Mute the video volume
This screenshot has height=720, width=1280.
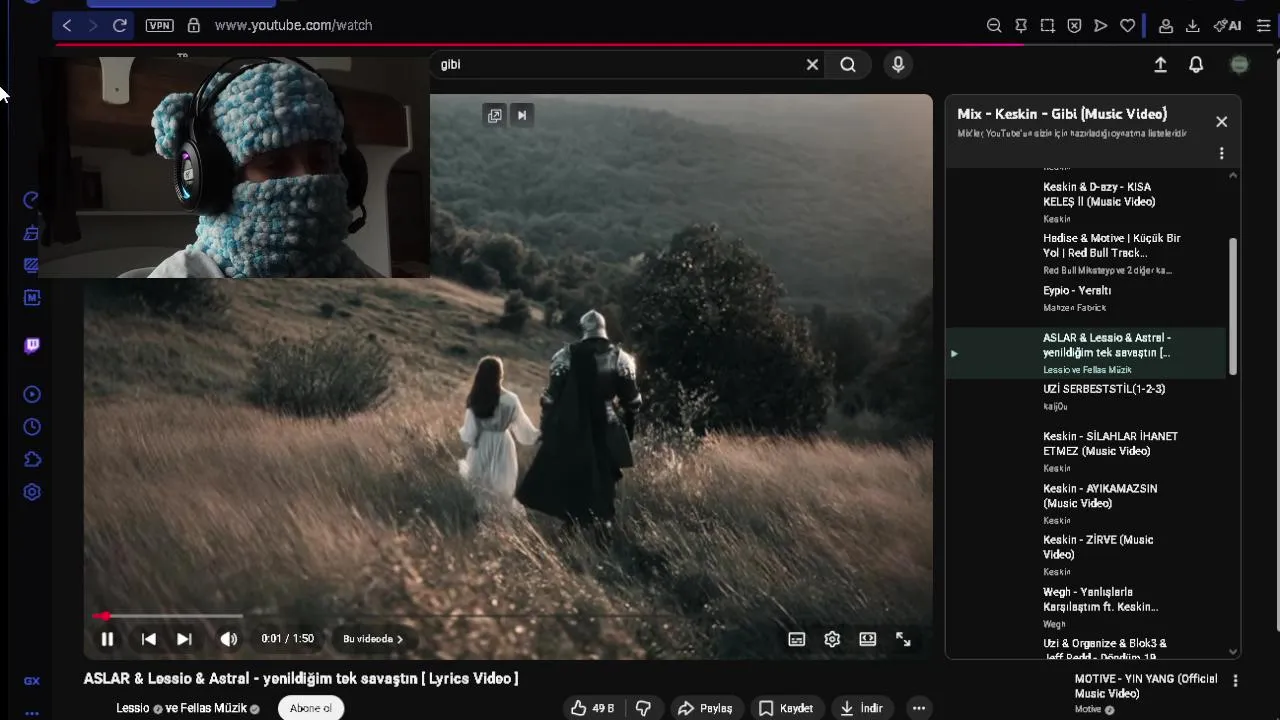229,639
